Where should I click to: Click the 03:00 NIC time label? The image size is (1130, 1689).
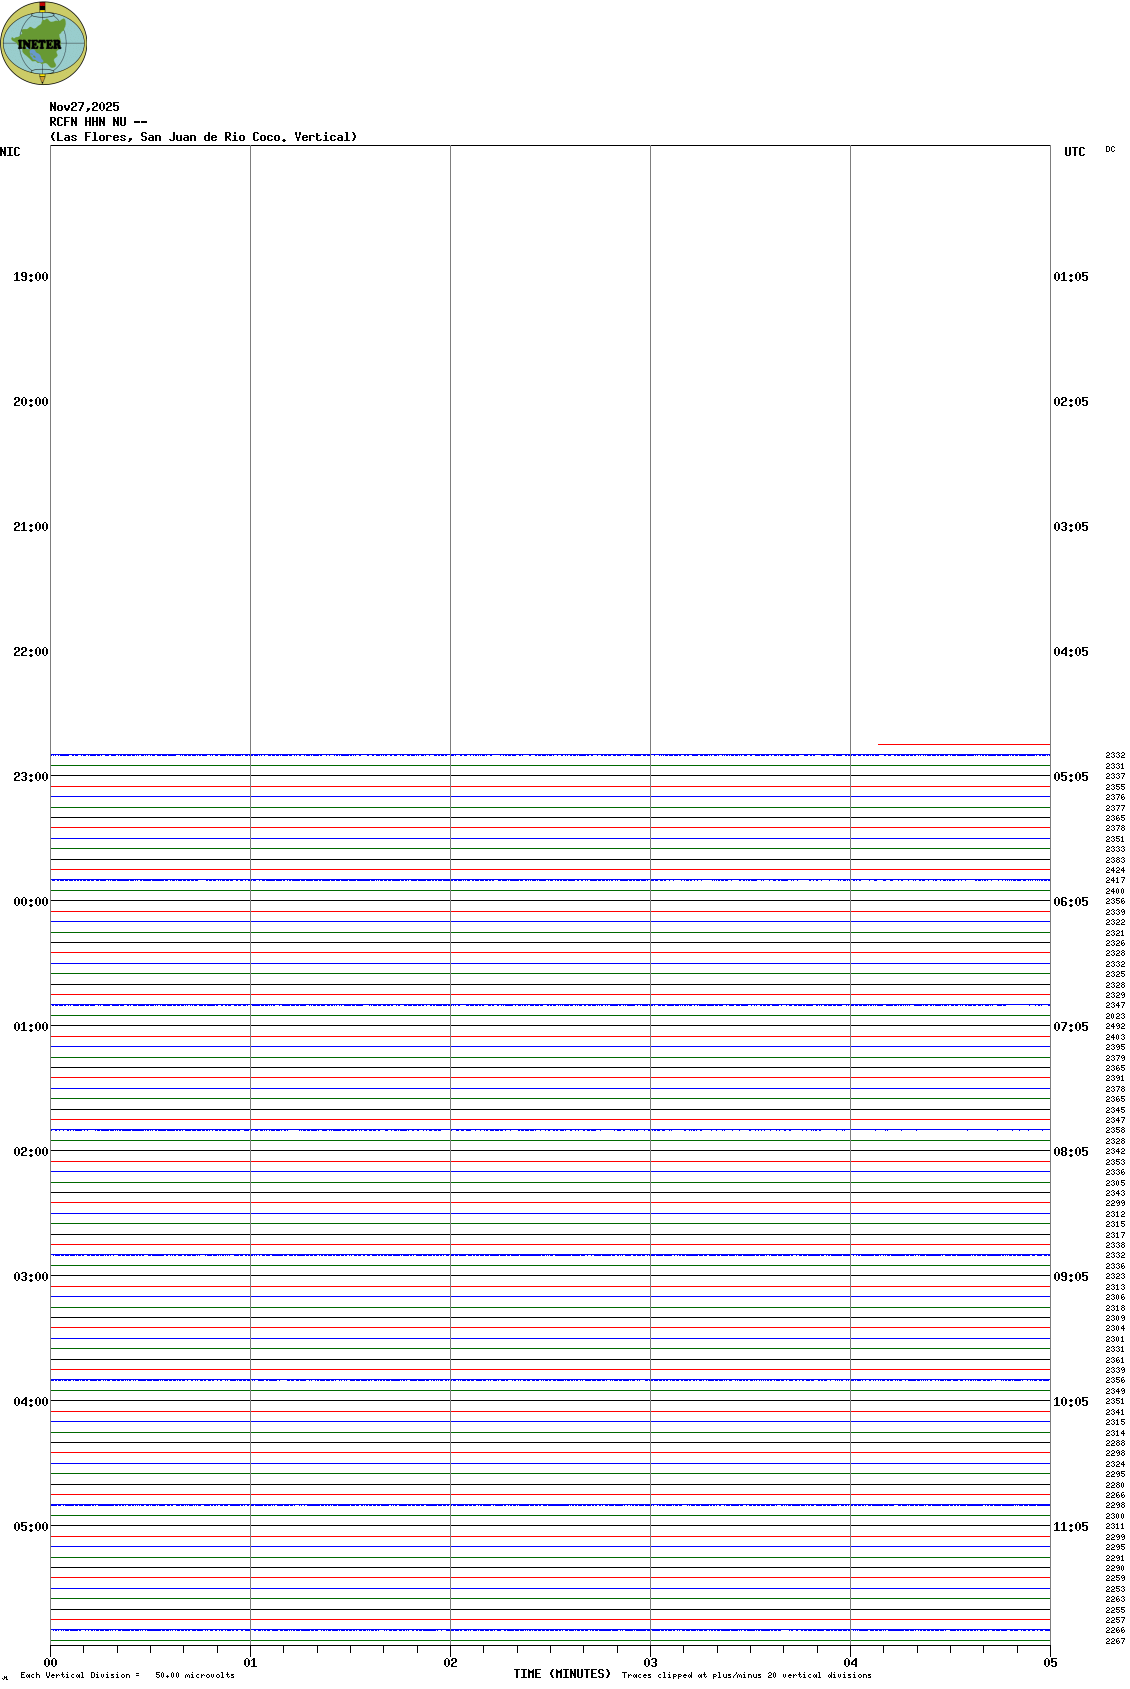coord(30,1277)
